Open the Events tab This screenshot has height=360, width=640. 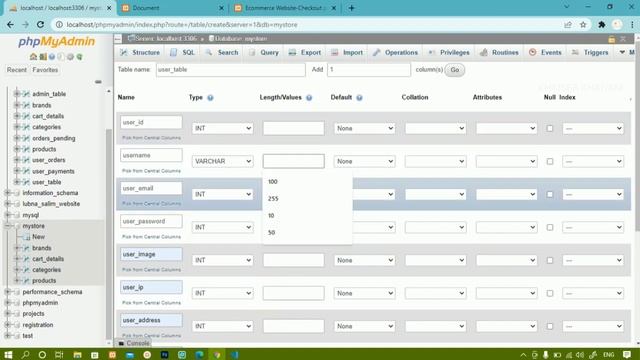tap(545, 52)
